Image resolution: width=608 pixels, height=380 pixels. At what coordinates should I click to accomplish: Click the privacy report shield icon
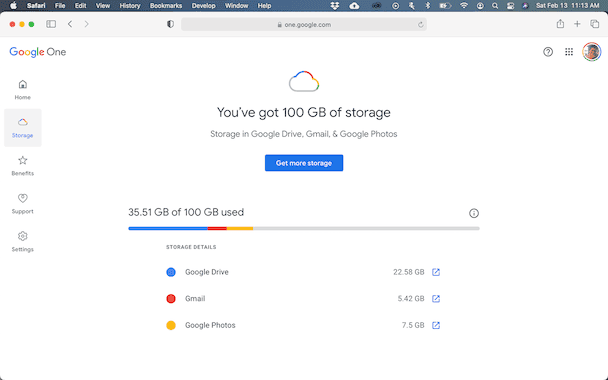[170, 24]
